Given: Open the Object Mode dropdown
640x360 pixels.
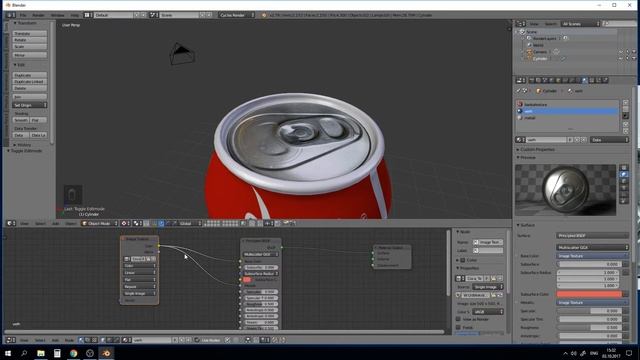Looking at the screenshot, I should 100,223.
